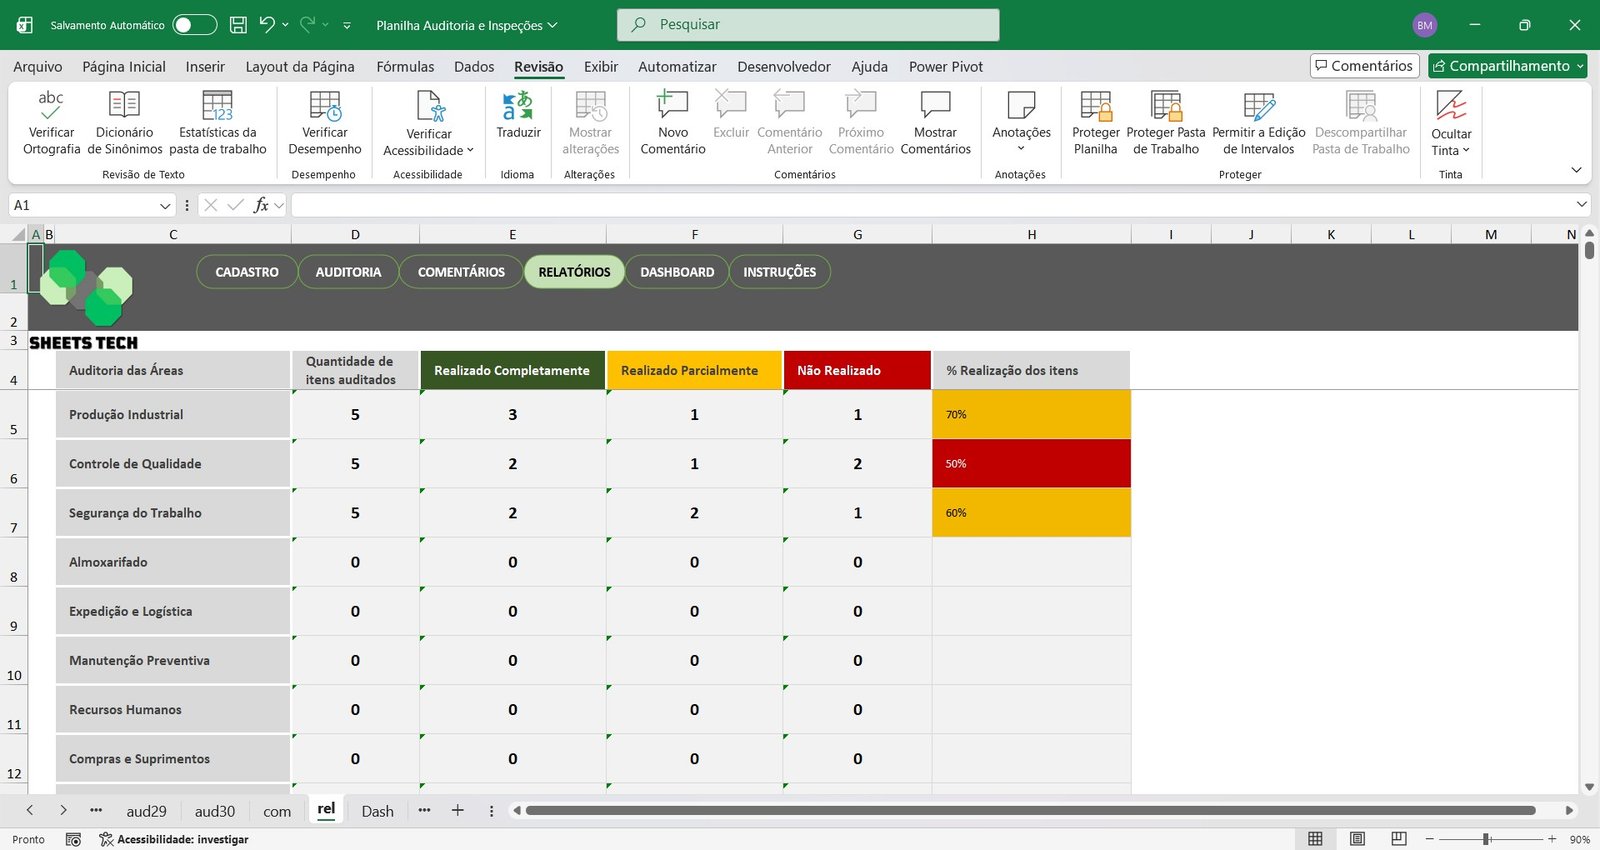Expand Planilha Auditoria e Inspeções title dropdown
The image size is (1600, 850).
point(552,25)
